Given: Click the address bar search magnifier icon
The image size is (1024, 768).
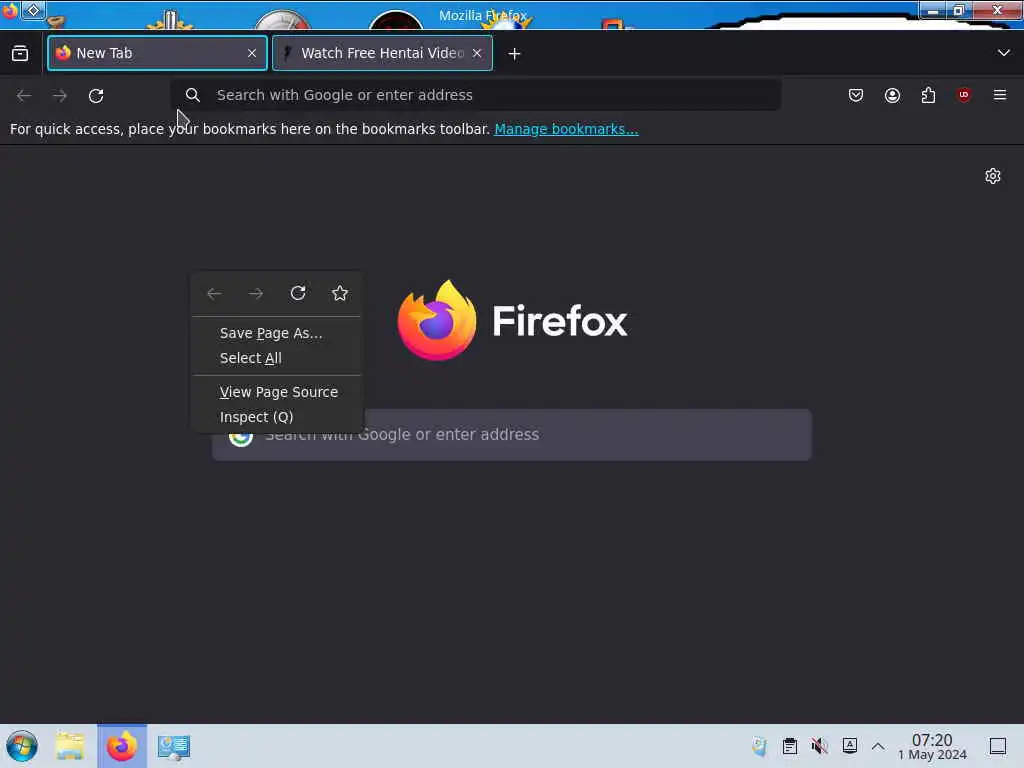Looking at the screenshot, I should point(193,95).
